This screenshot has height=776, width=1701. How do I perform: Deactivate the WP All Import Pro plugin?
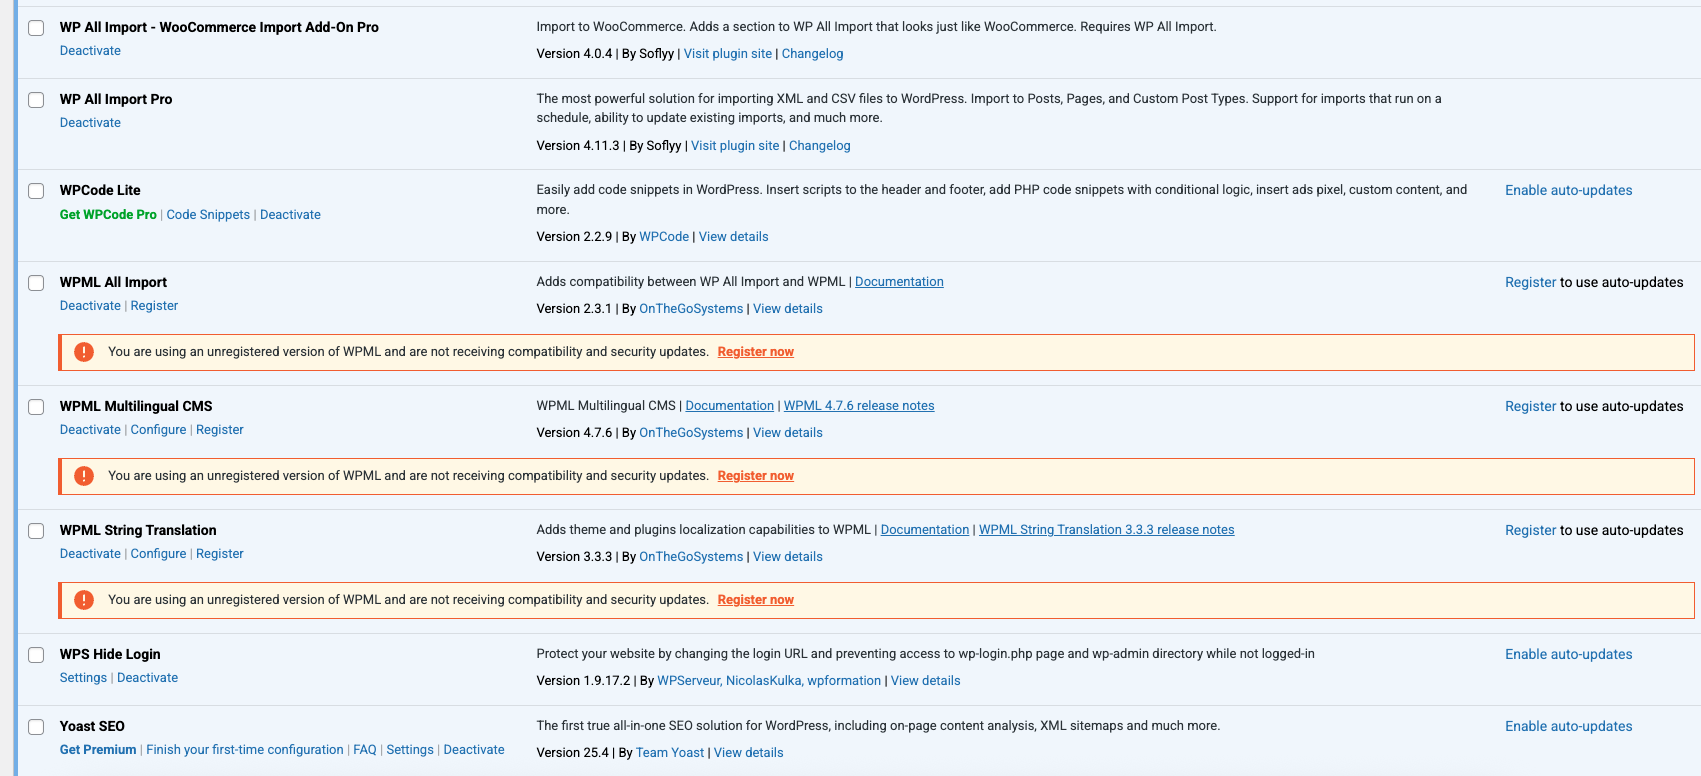(90, 123)
